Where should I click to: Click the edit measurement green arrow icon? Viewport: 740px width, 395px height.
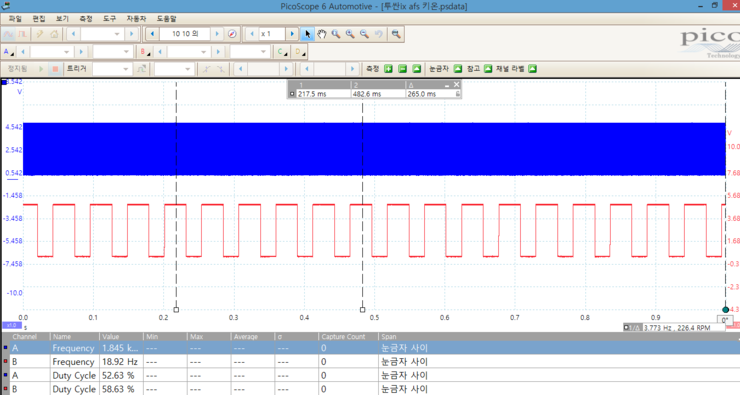point(417,69)
